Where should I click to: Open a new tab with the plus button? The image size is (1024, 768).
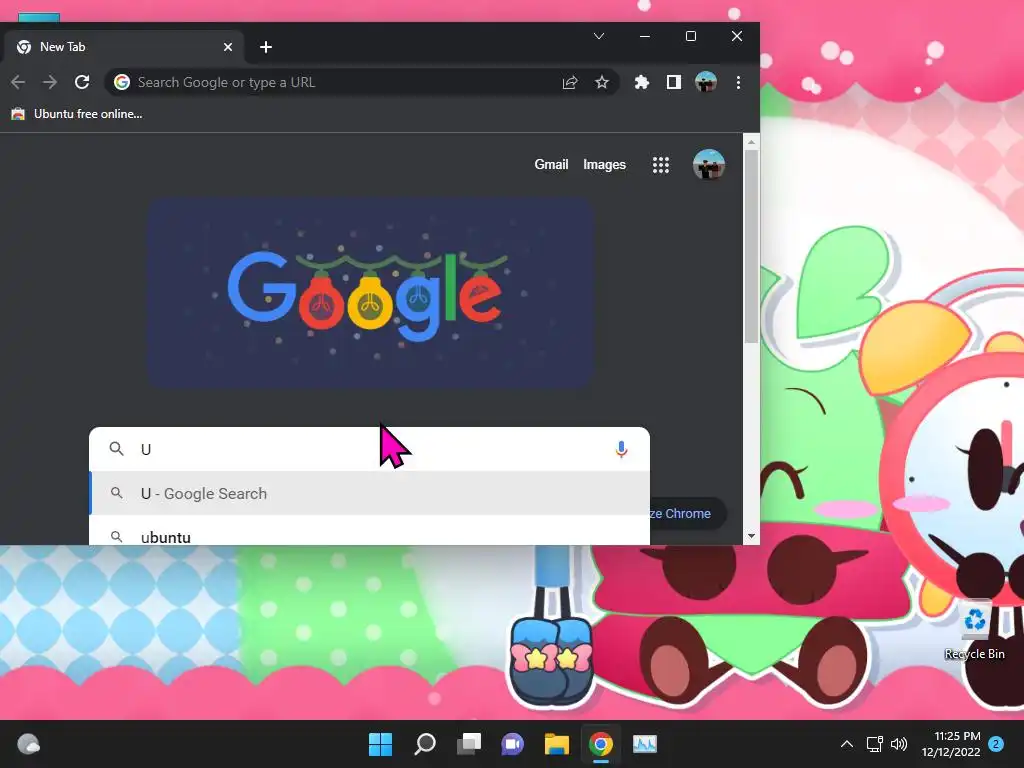click(x=266, y=47)
